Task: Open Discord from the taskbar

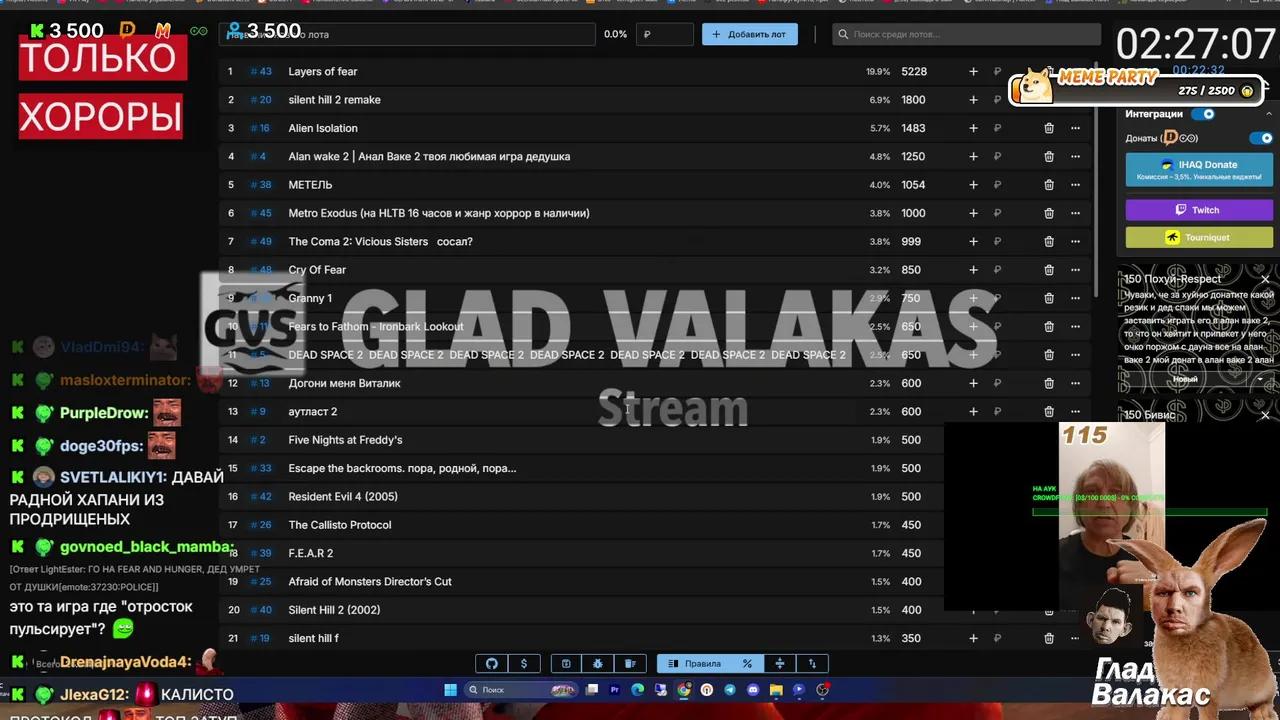Action: 753,690
